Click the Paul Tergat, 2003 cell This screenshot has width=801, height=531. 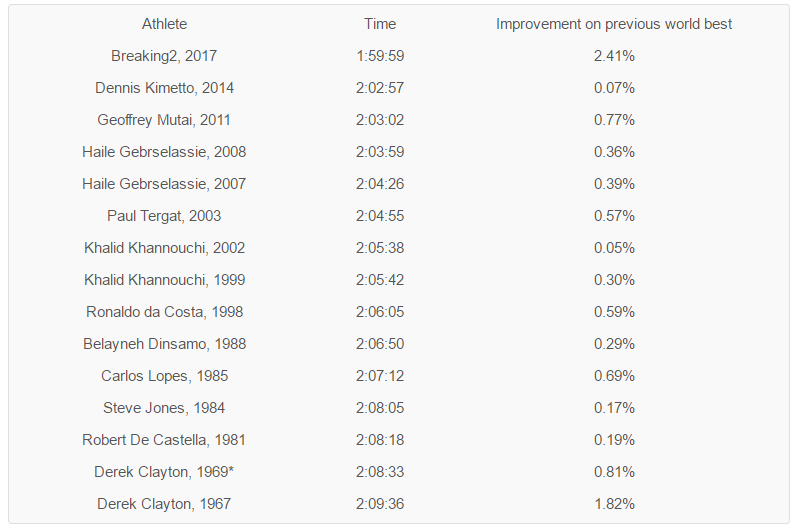pos(164,216)
